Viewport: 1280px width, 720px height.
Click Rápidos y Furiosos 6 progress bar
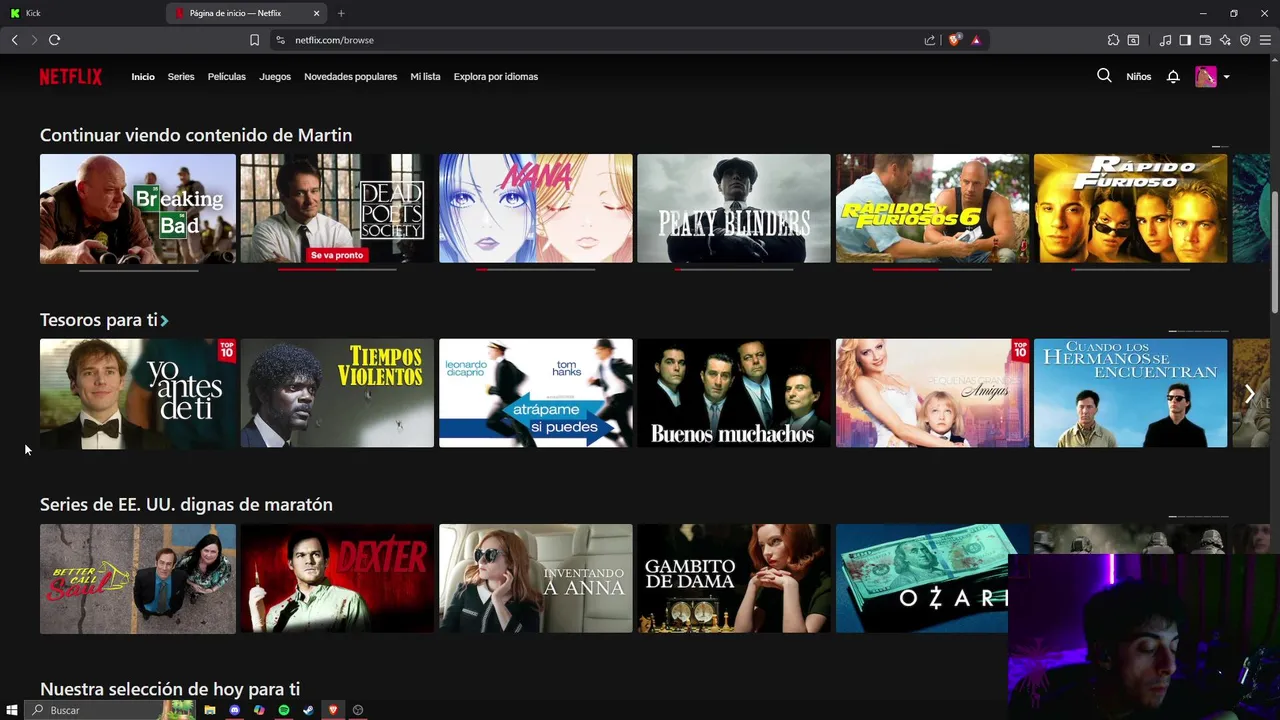(932, 269)
